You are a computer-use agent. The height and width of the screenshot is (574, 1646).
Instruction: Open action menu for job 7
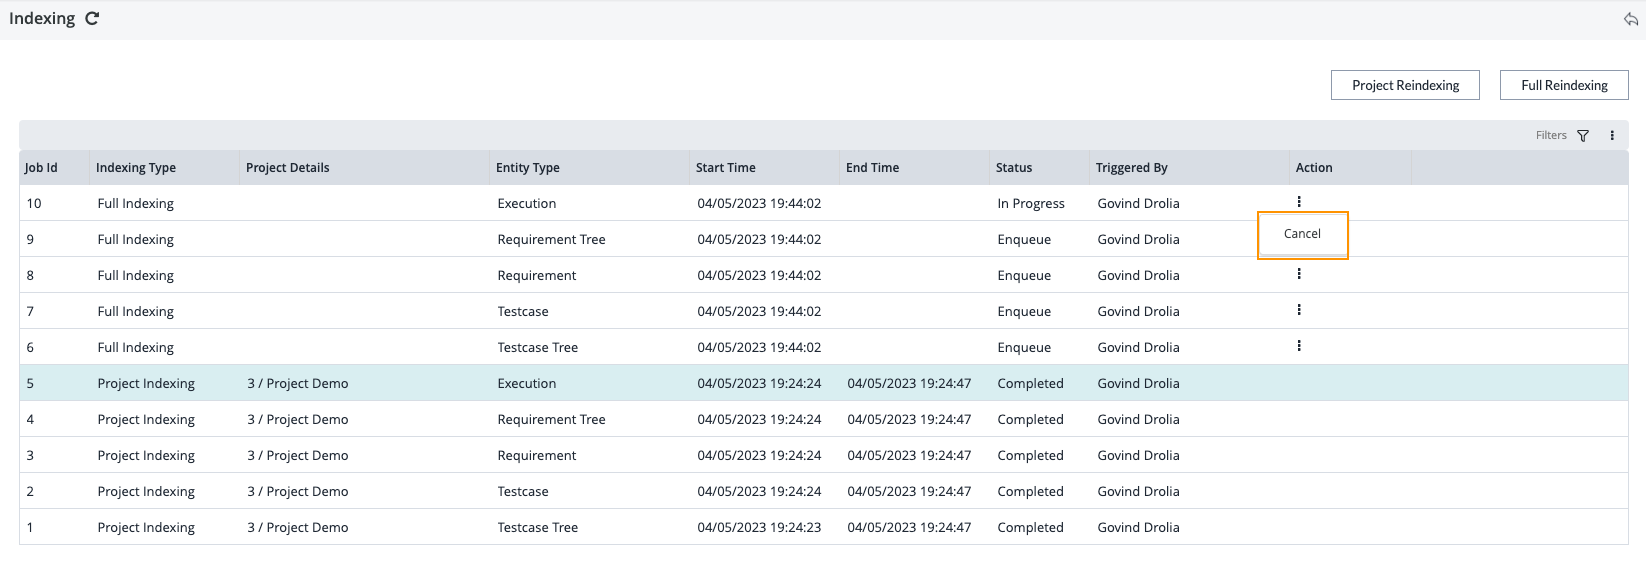point(1299,310)
